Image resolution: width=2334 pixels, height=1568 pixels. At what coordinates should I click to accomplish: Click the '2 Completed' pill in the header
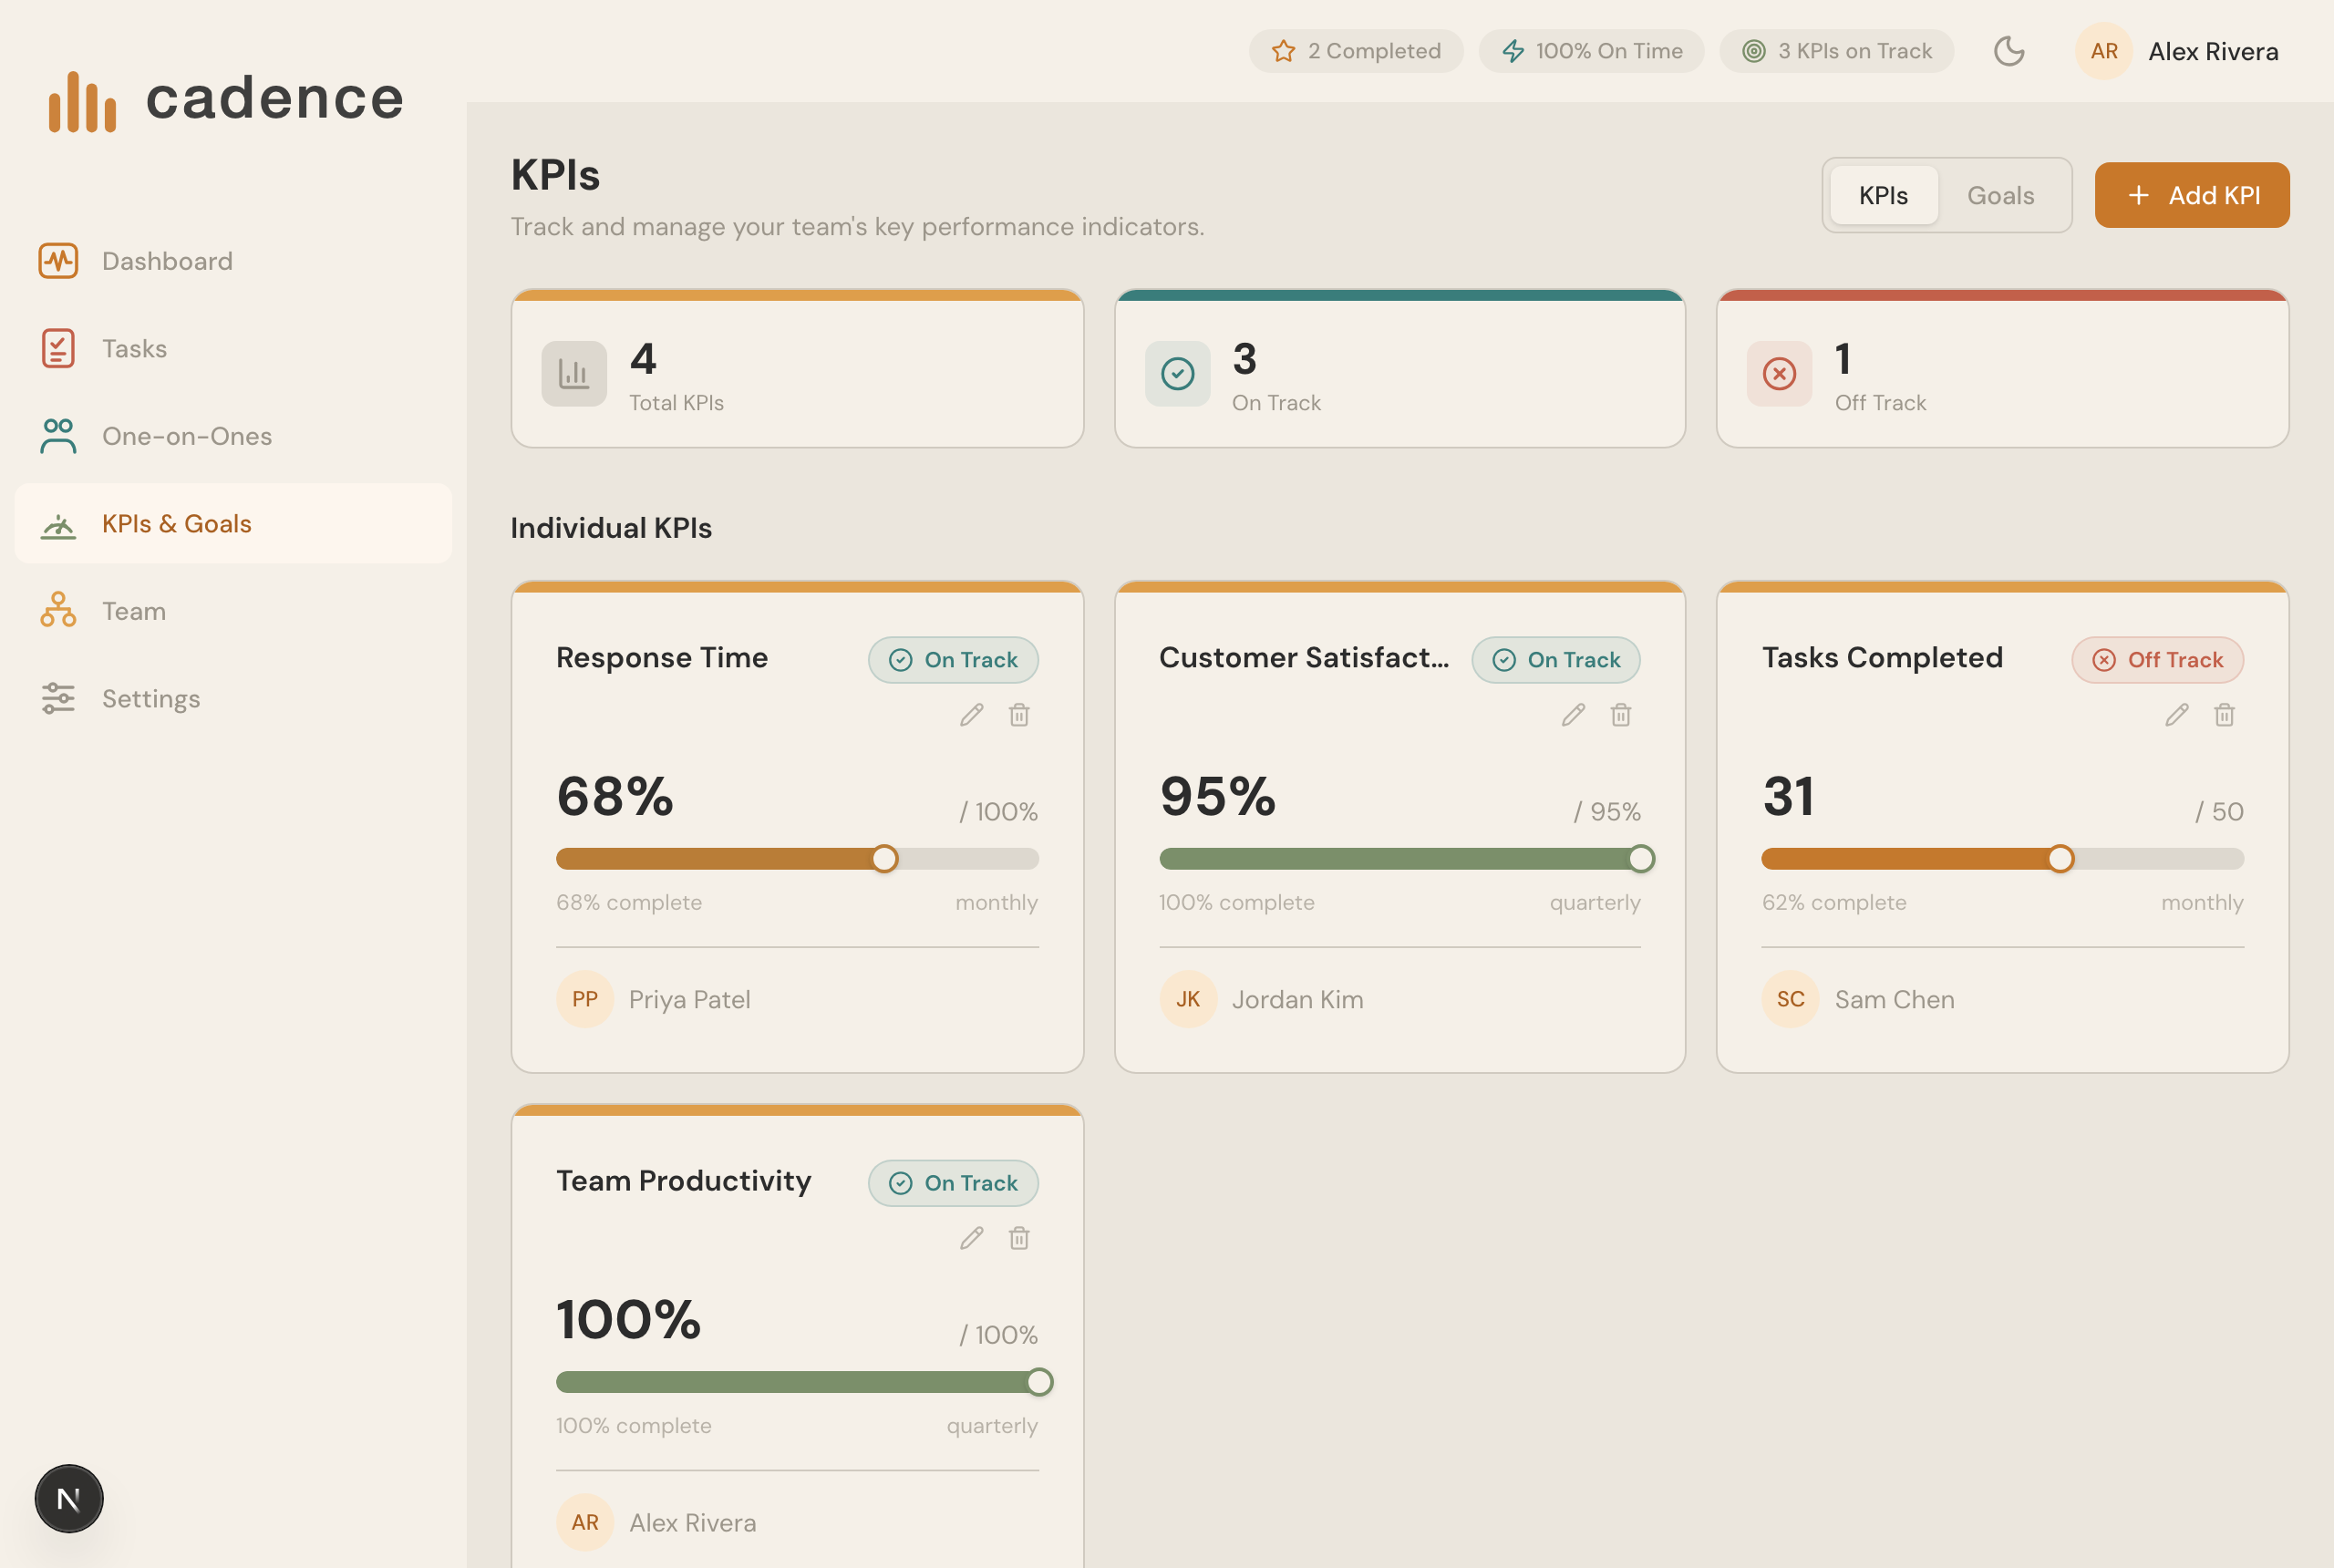click(1356, 51)
